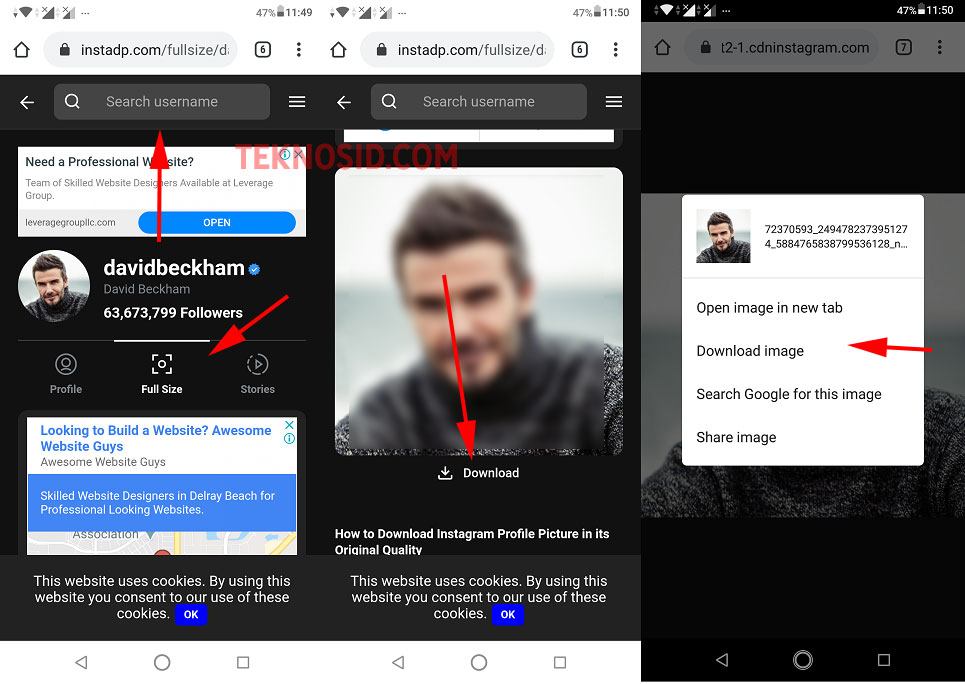Tap blue Skilled Website Designers ad banner
Image resolution: width=965 pixels, height=684 pixels.
162,502
